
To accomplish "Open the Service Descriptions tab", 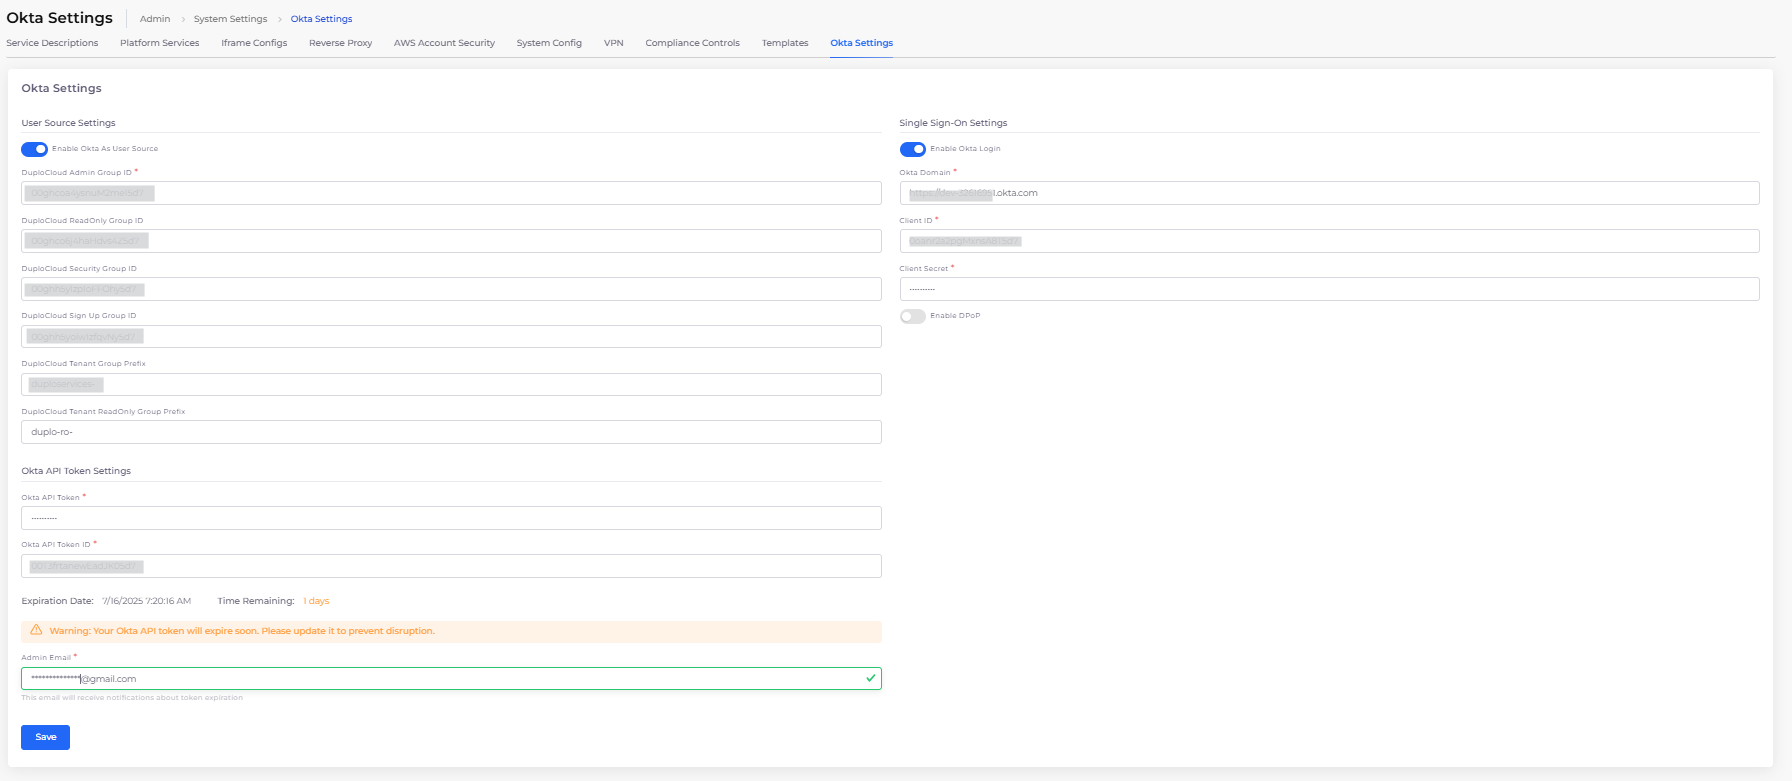I will tap(52, 43).
